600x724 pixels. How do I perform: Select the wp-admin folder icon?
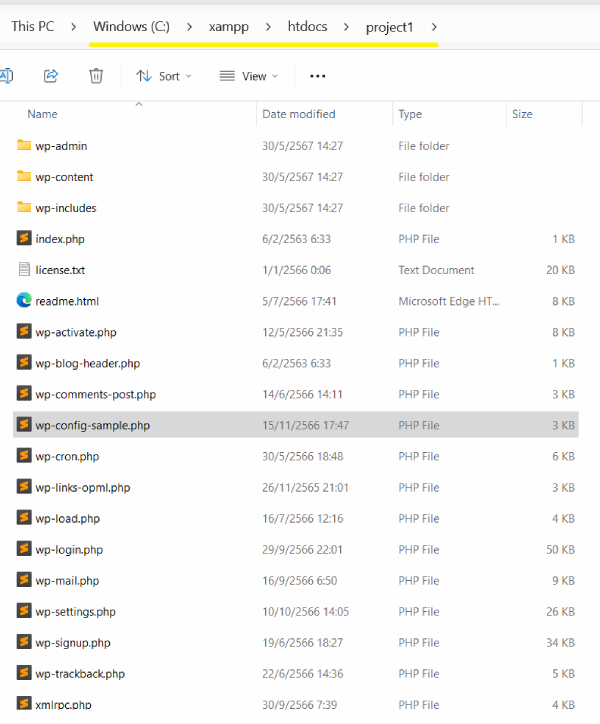(x=24, y=145)
